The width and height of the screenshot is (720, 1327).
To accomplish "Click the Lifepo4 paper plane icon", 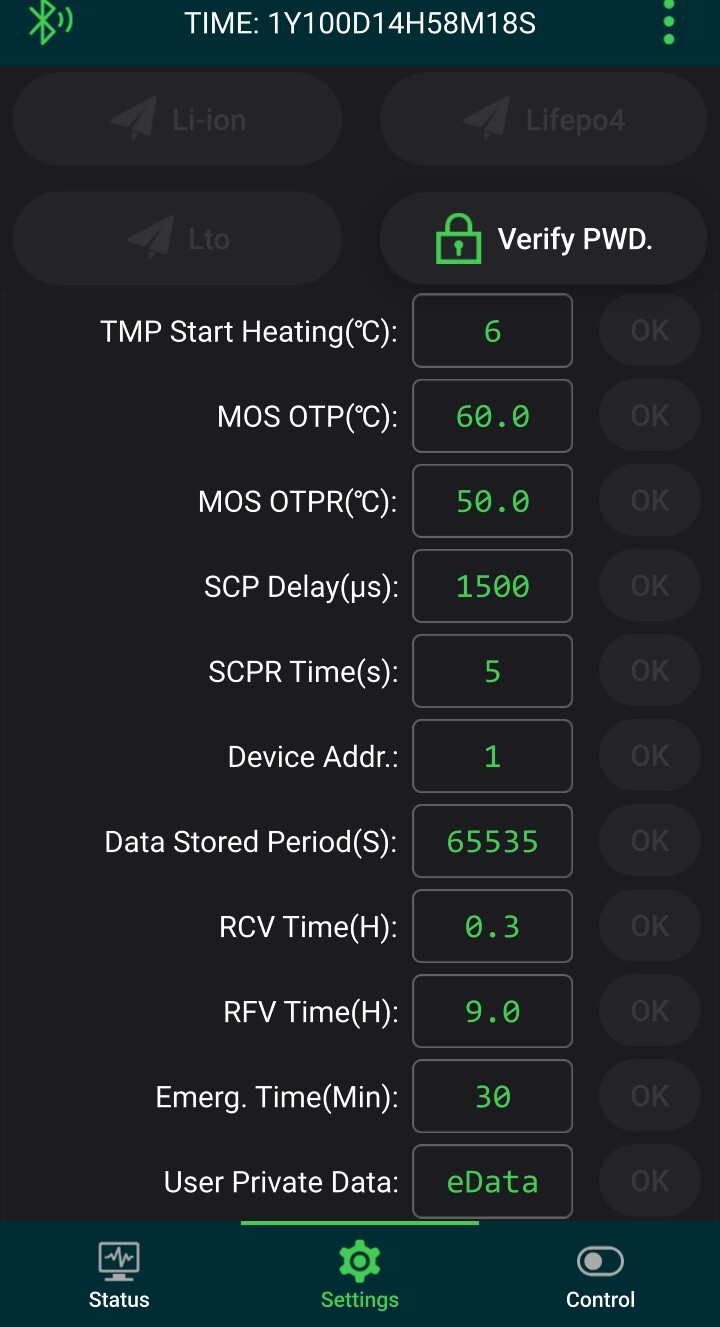I will (x=487, y=121).
